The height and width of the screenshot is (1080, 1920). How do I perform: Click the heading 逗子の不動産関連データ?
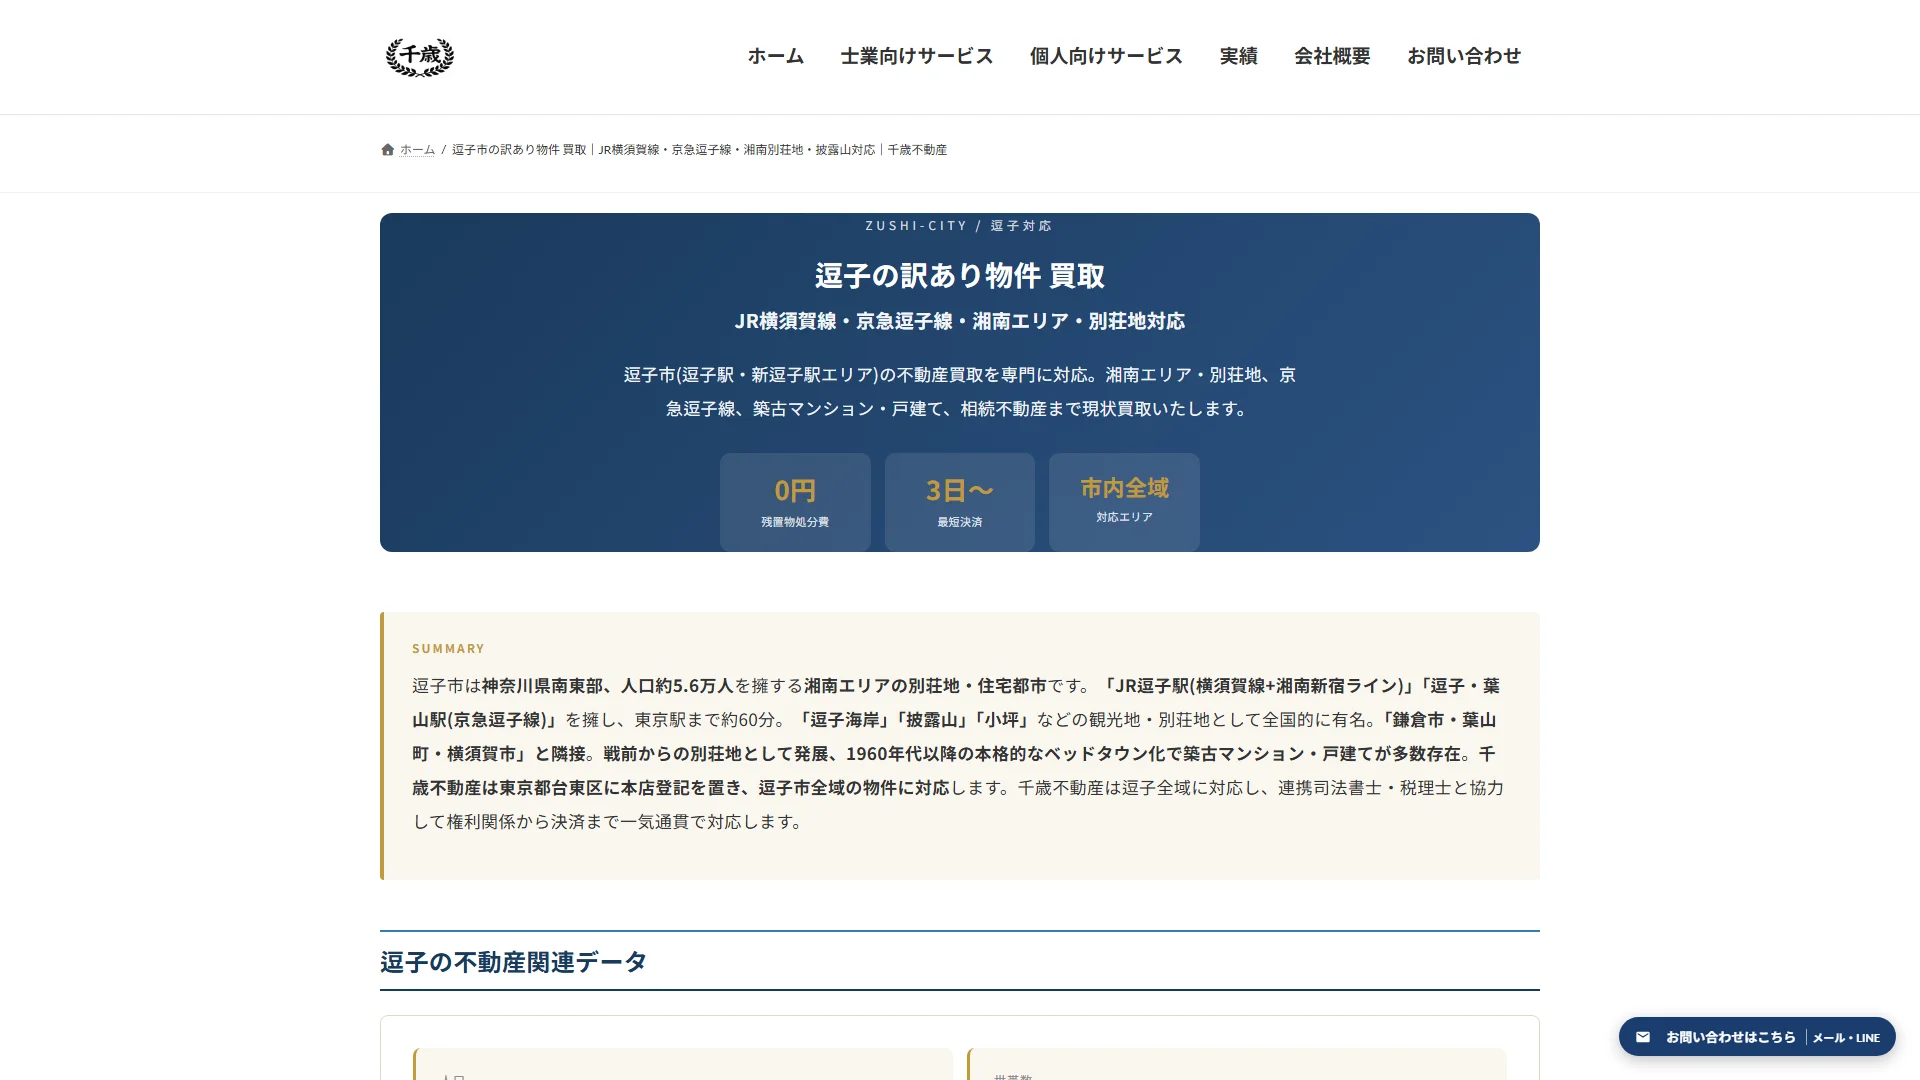click(x=513, y=962)
